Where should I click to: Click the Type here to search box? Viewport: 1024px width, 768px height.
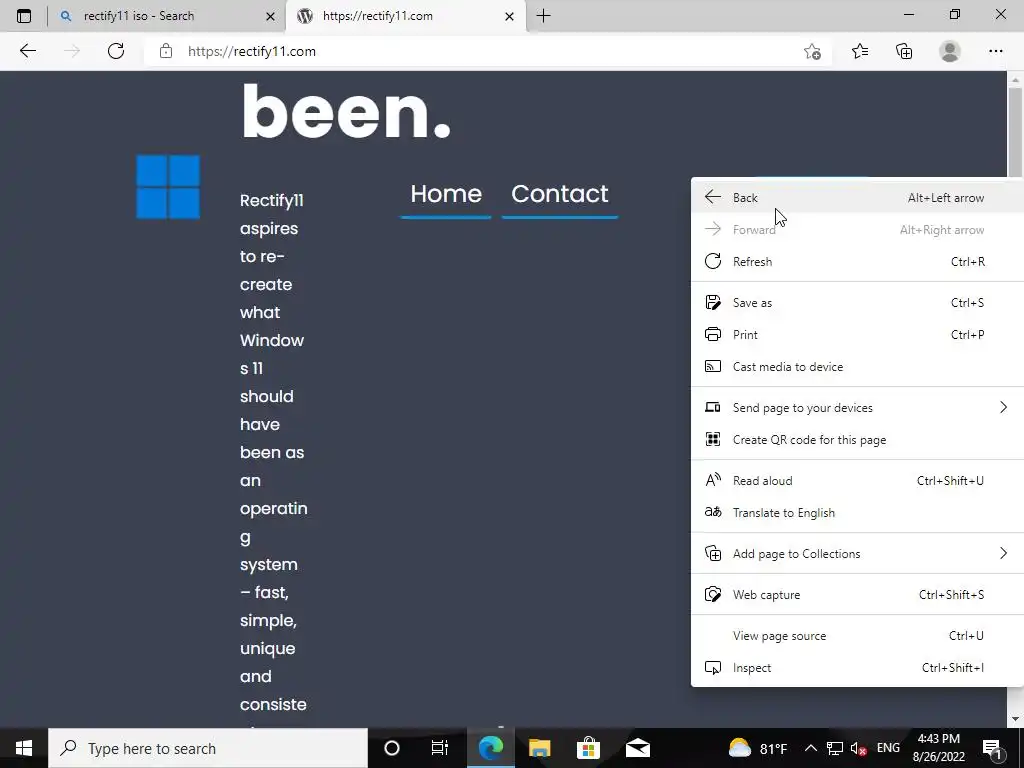208,748
